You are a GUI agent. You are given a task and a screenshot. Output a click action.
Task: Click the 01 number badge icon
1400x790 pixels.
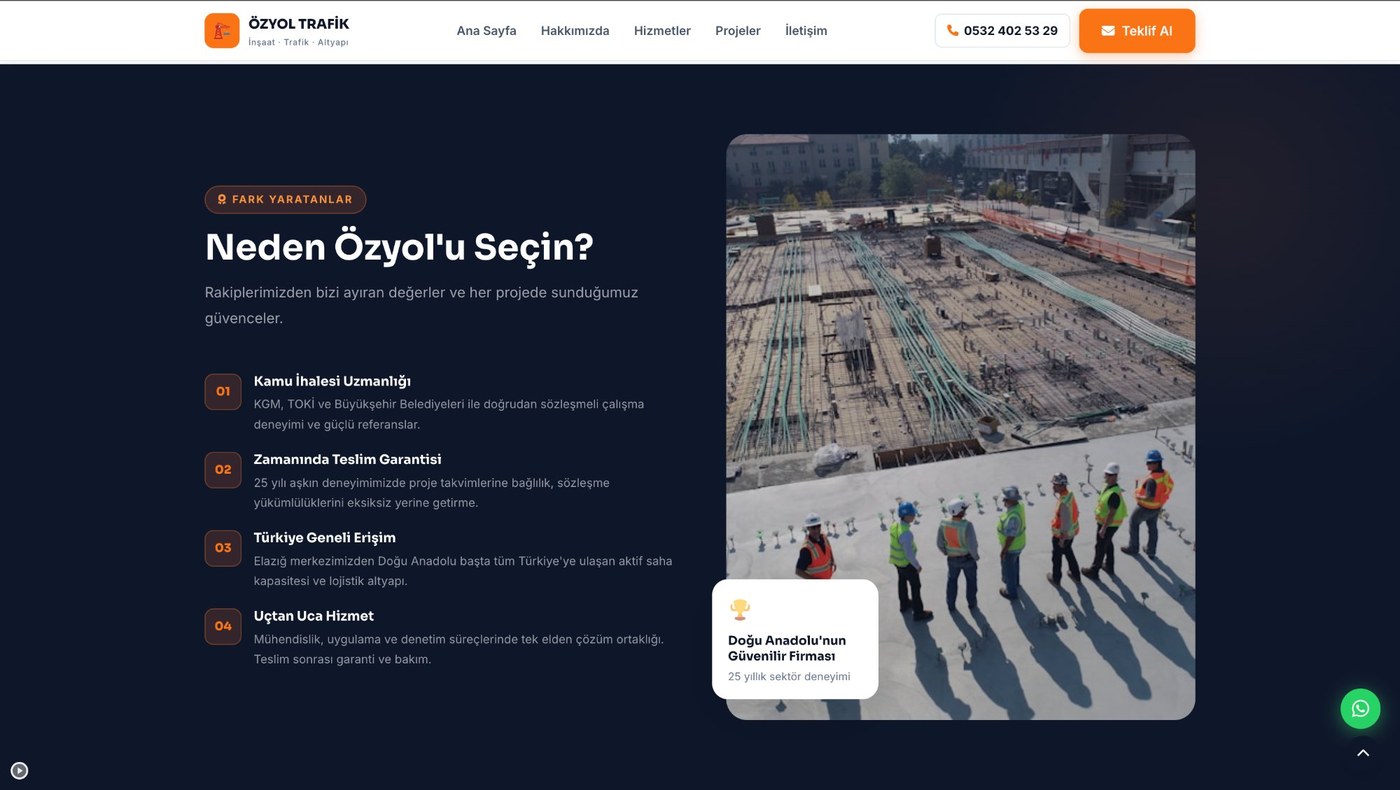[x=223, y=392]
